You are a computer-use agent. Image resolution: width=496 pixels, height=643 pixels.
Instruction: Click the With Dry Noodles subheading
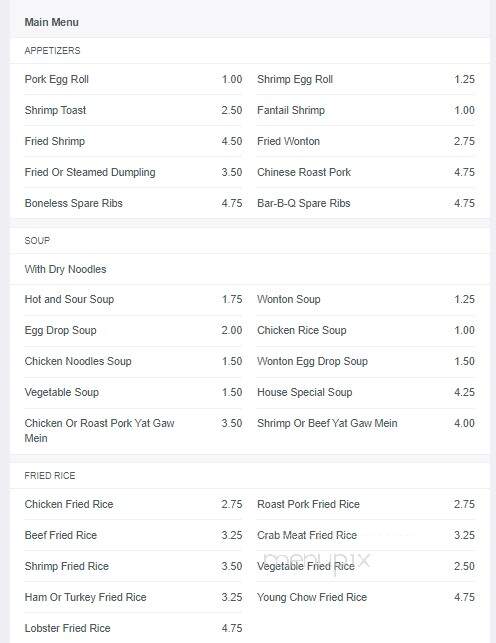click(65, 269)
